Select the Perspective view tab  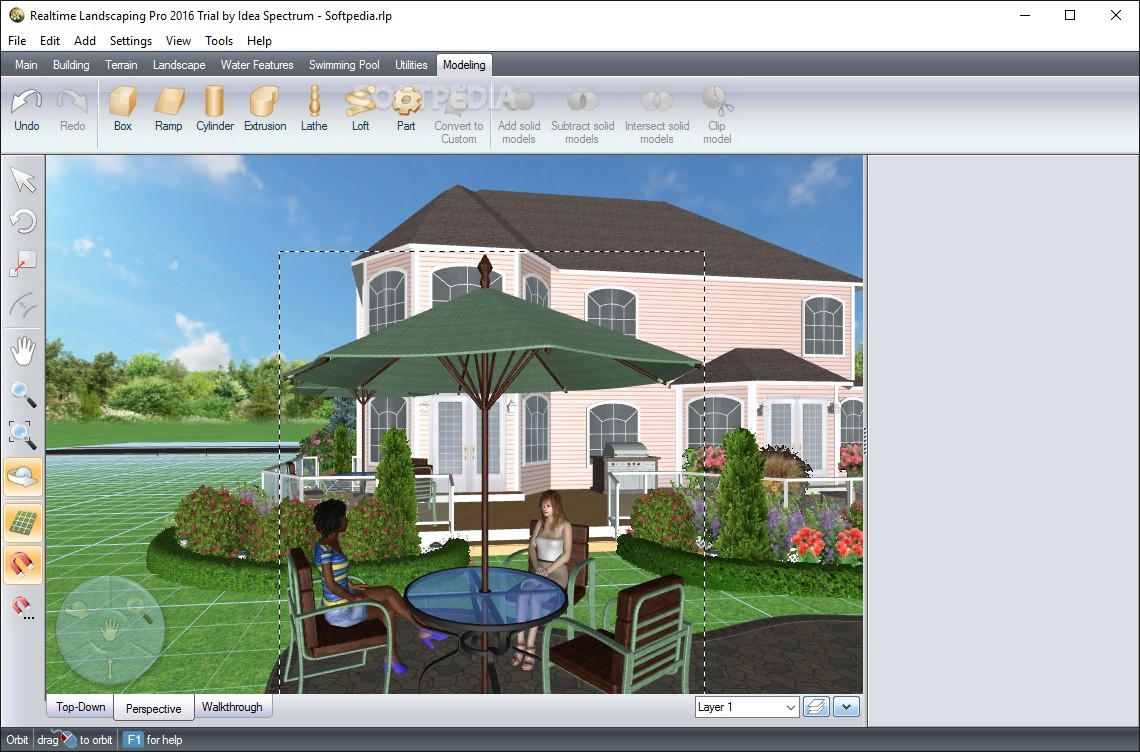(153, 708)
